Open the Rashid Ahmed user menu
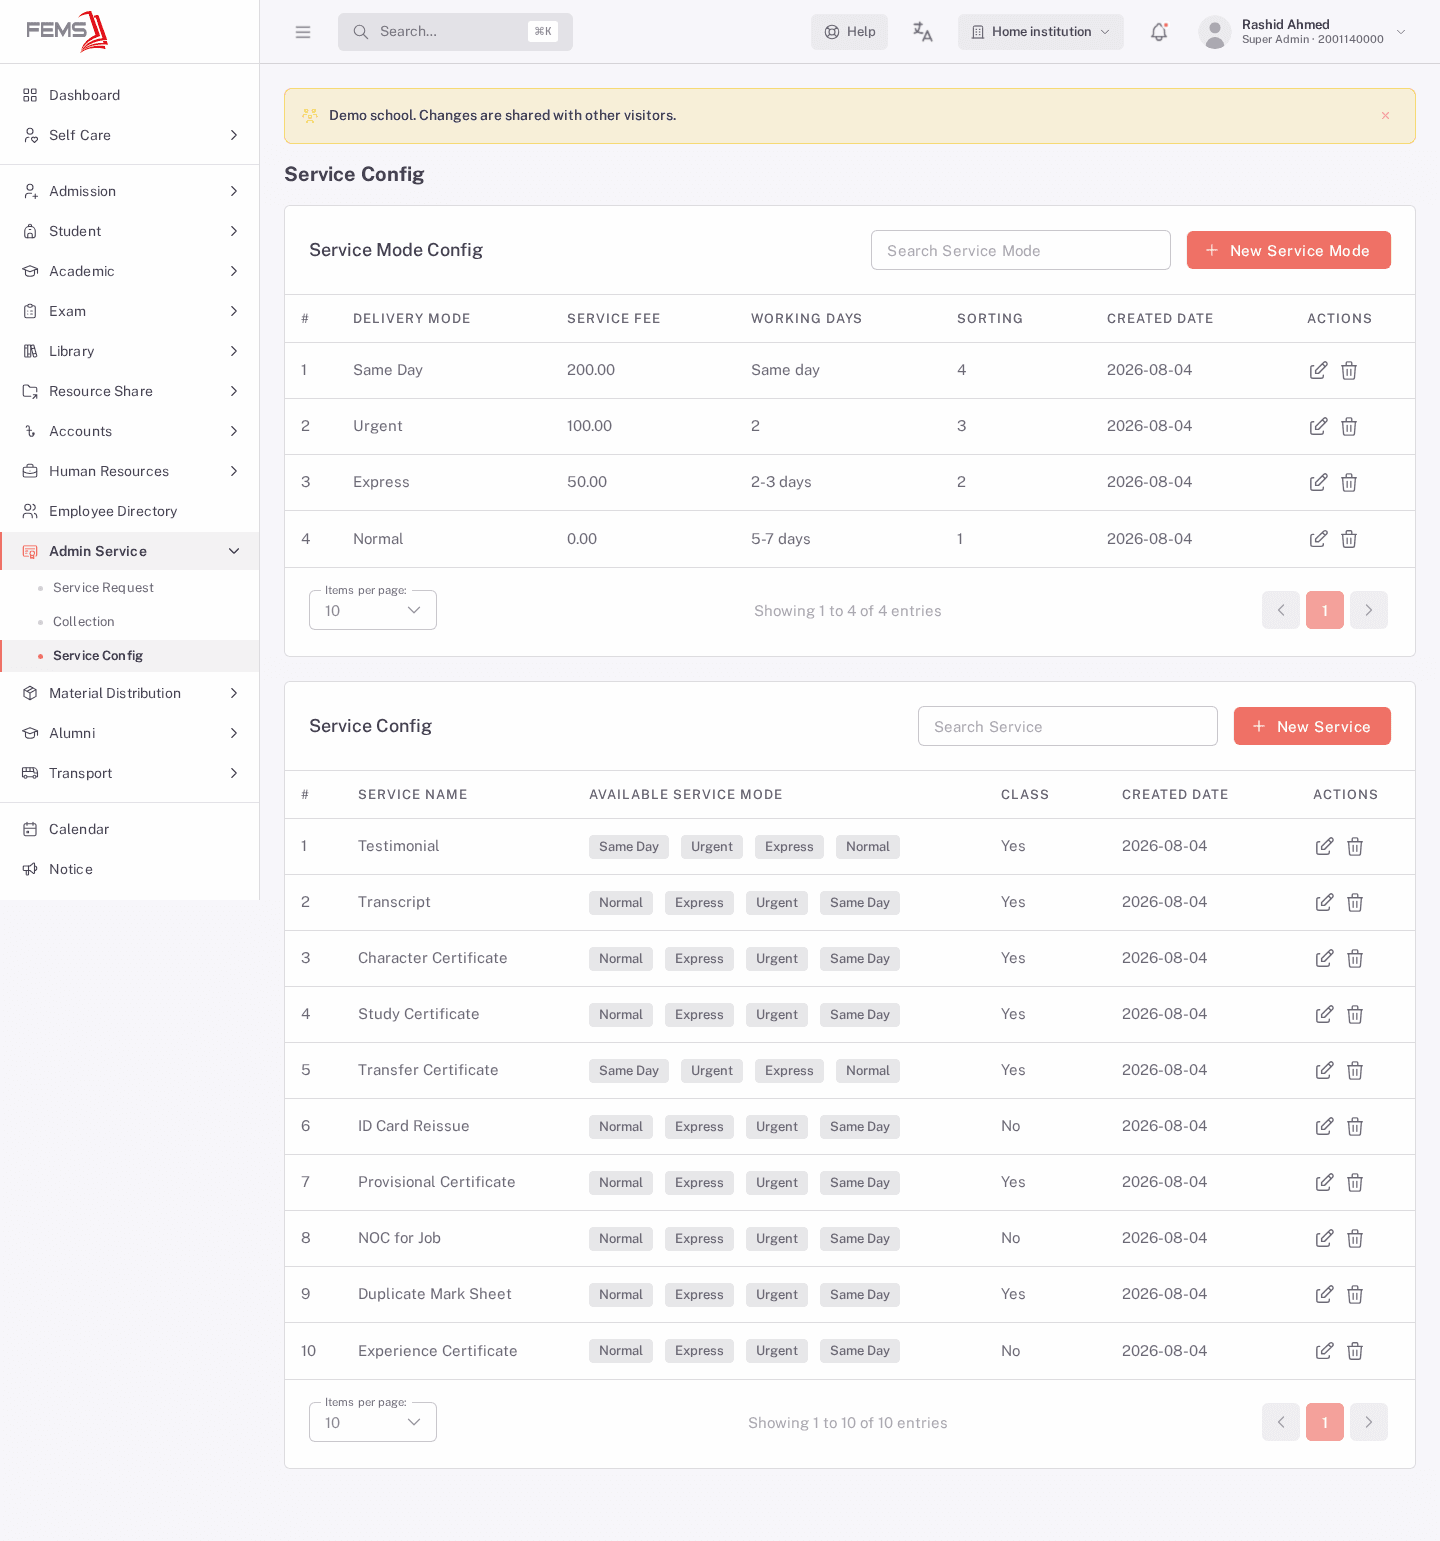Screen dimensions: 1440x1541 click(1303, 32)
